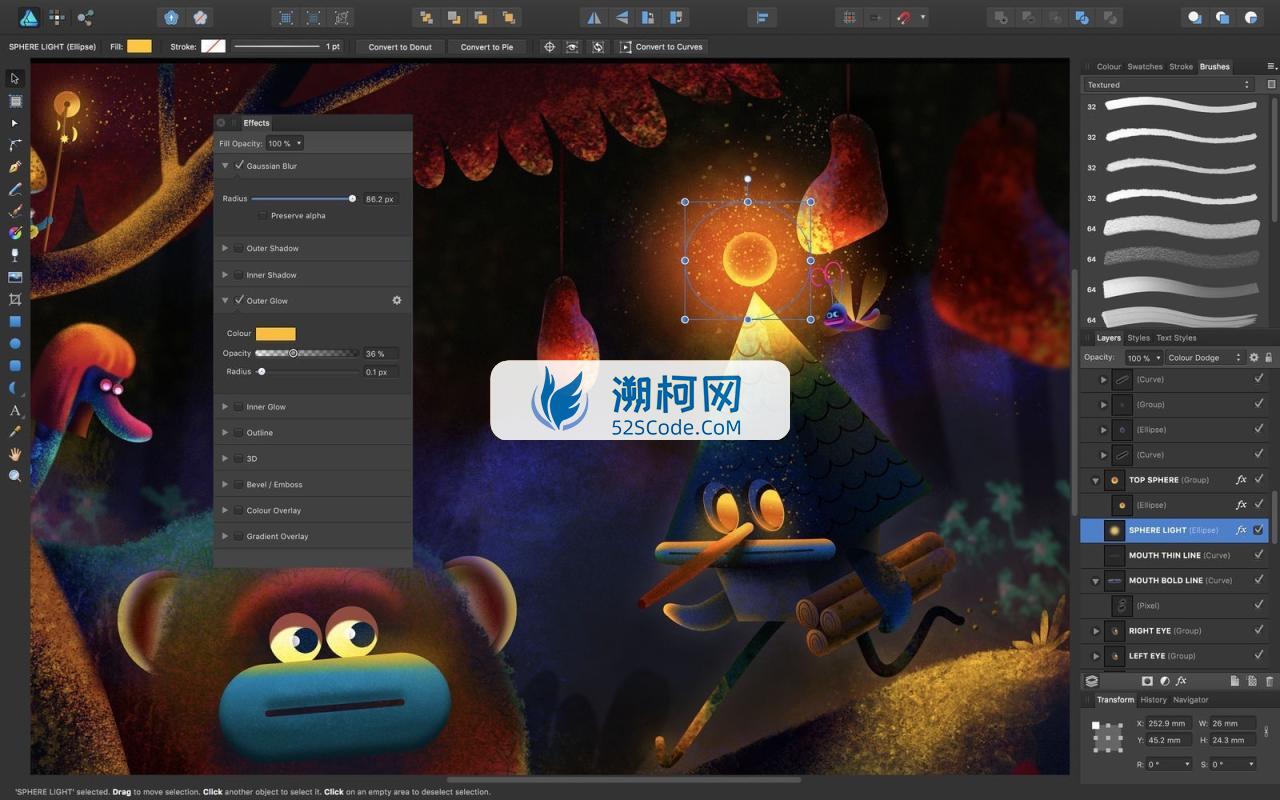Click Convert to Donut button

tap(400, 47)
